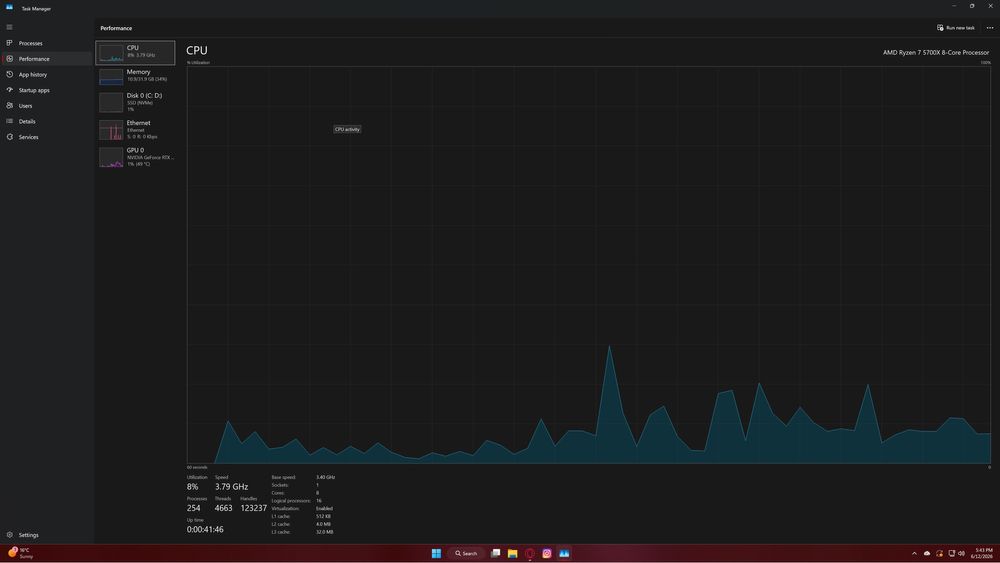Open the Windows Start menu
This screenshot has height=563, width=1000.
[436, 553]
